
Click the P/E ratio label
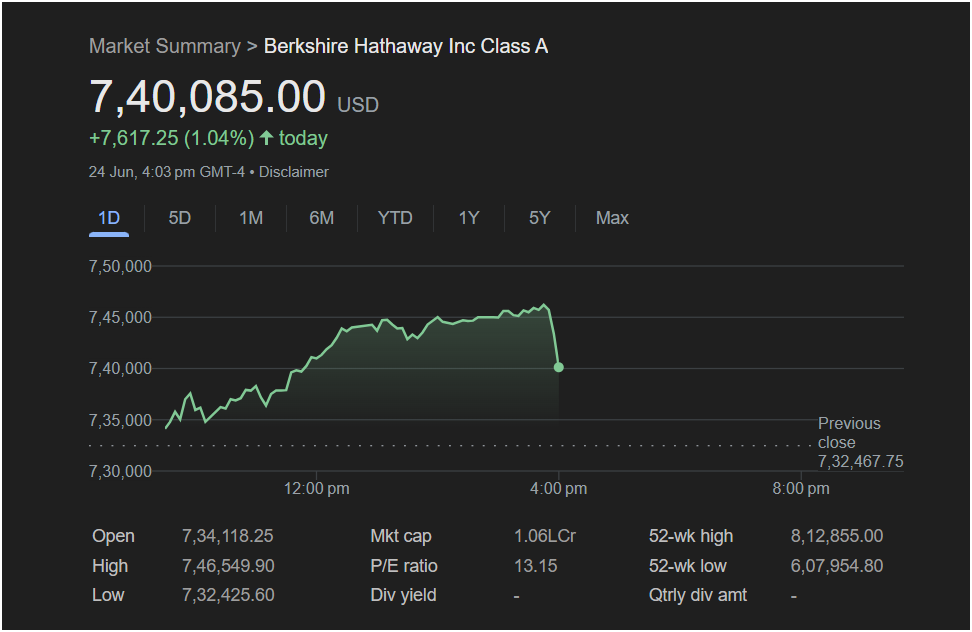coord(404,566)
